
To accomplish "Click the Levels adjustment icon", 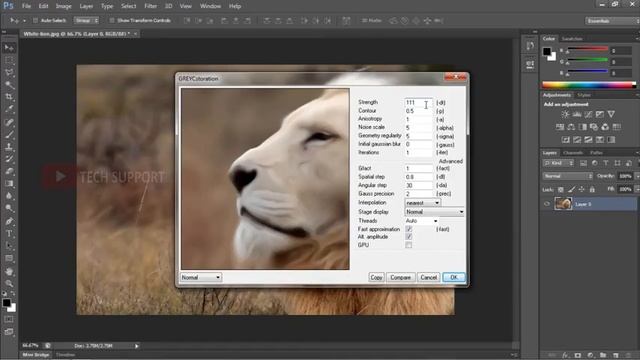I will pos(576,114).
